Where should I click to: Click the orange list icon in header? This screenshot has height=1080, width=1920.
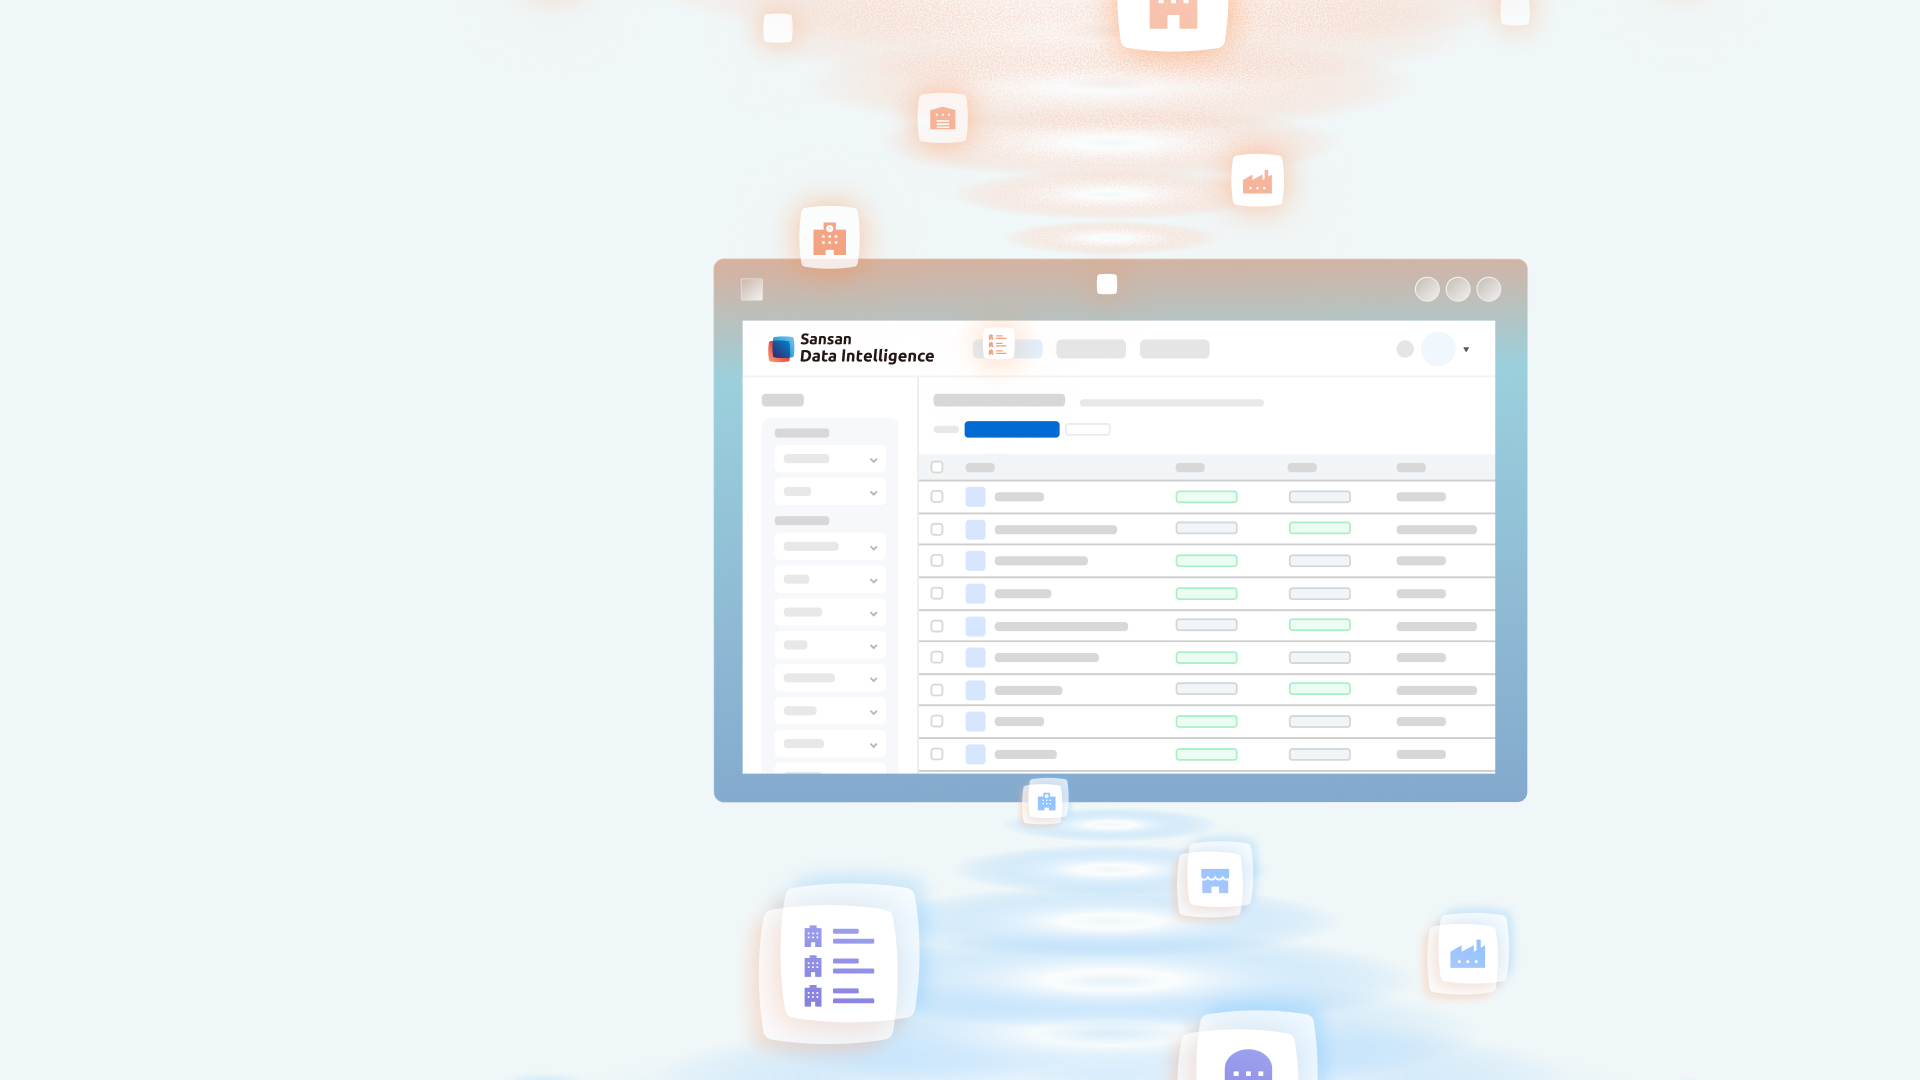pyautogui.click(x=997, y=345)
